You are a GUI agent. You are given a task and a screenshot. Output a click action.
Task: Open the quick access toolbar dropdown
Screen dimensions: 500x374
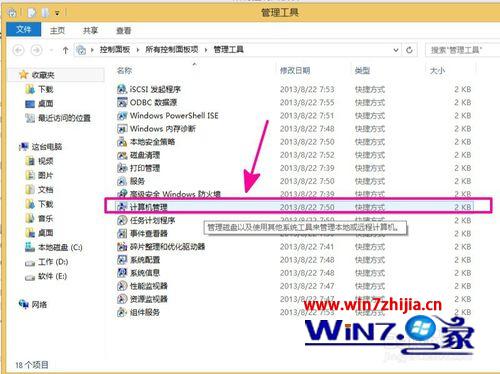point(57,13)
